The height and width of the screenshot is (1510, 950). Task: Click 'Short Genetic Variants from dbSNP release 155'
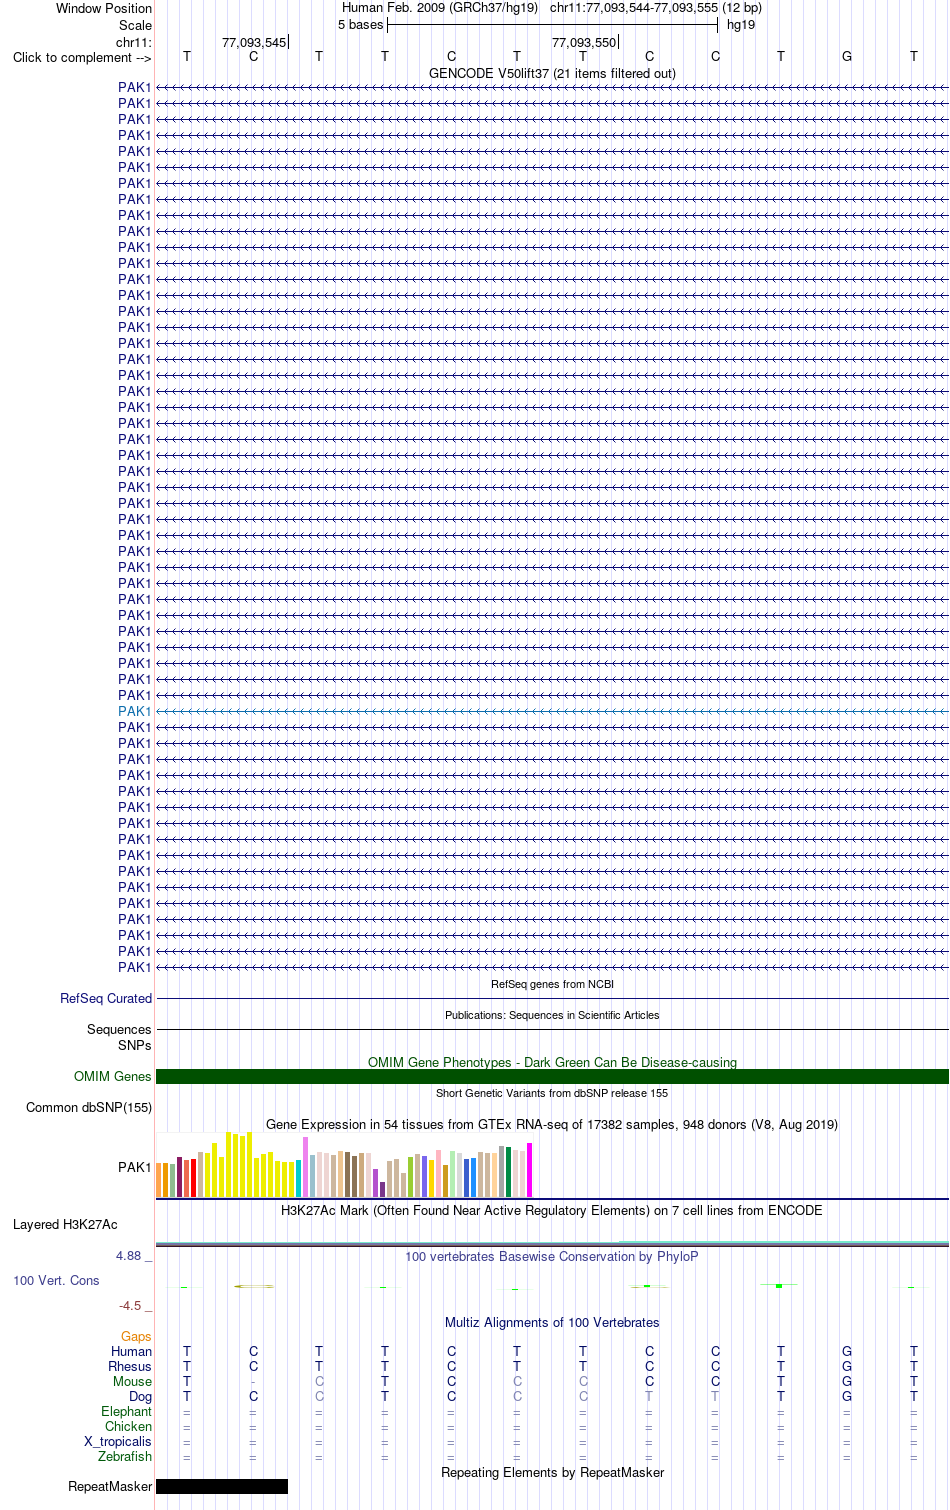pyautogui.click(x=552, y=1093)
